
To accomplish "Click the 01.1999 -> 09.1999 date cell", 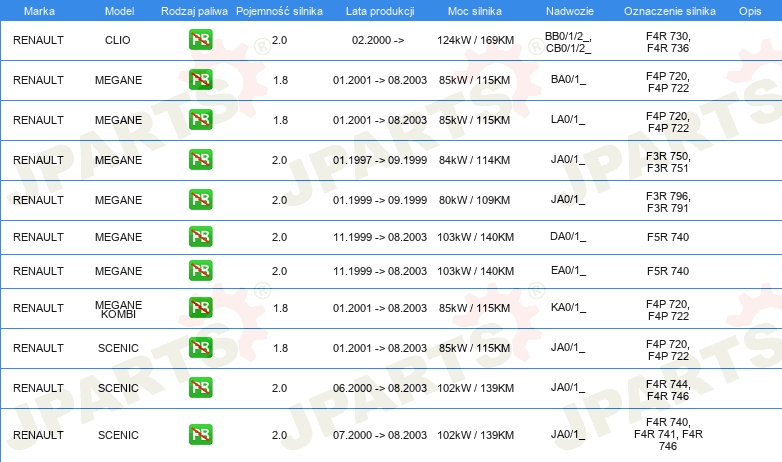I will [x=380, y=200].
